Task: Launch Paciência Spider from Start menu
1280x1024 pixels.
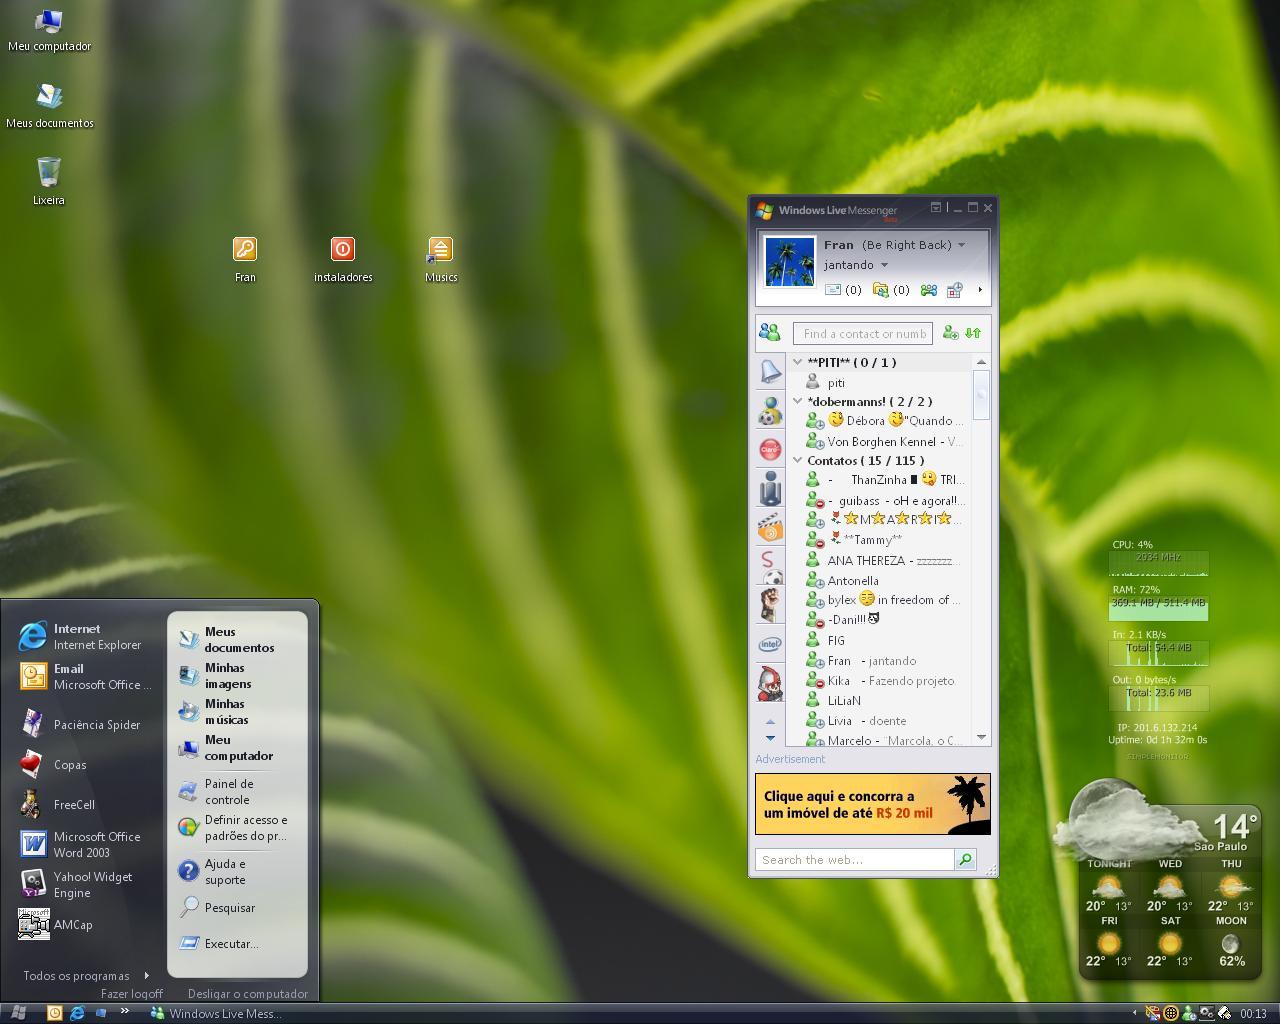Action: [x=84, y=724]
